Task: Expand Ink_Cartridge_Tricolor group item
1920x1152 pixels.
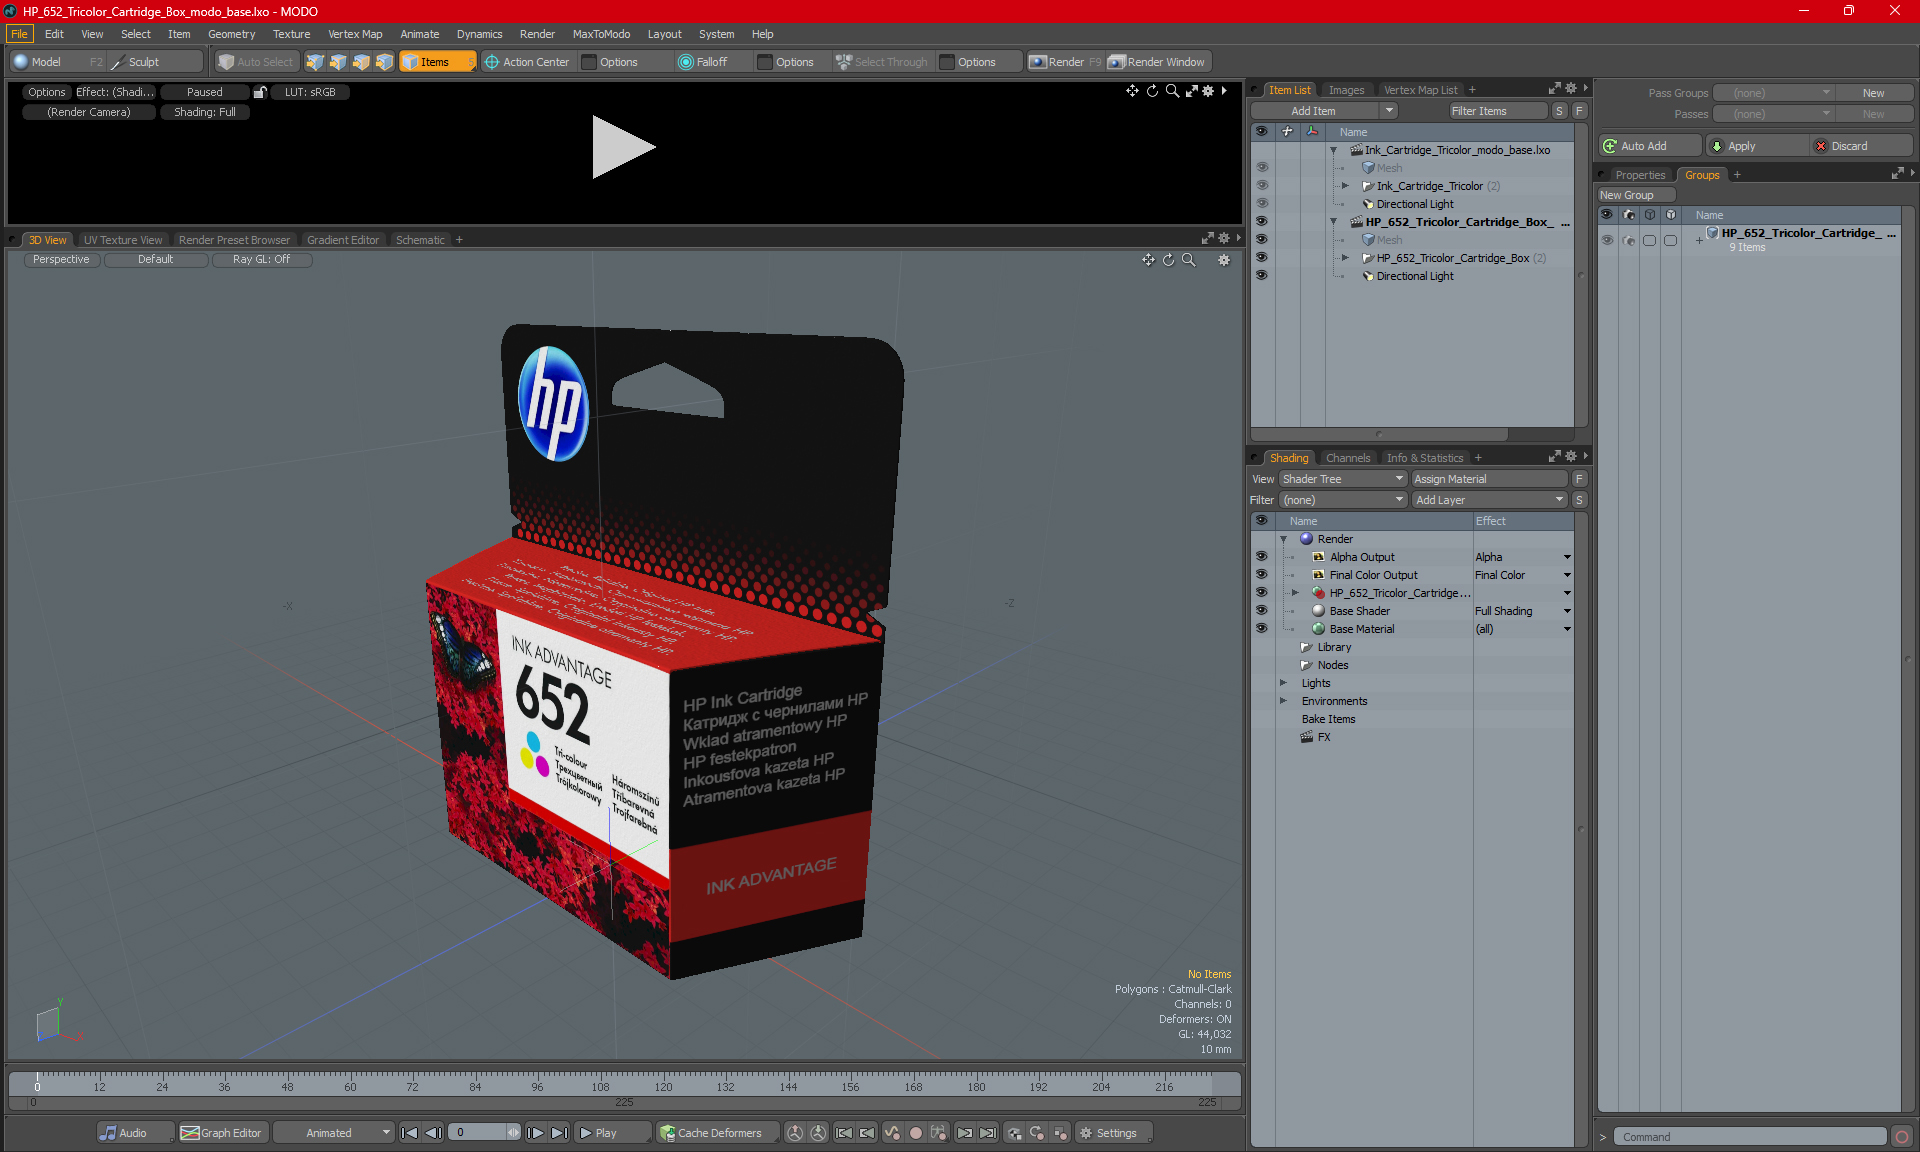Action: (x=1345, y=186)
